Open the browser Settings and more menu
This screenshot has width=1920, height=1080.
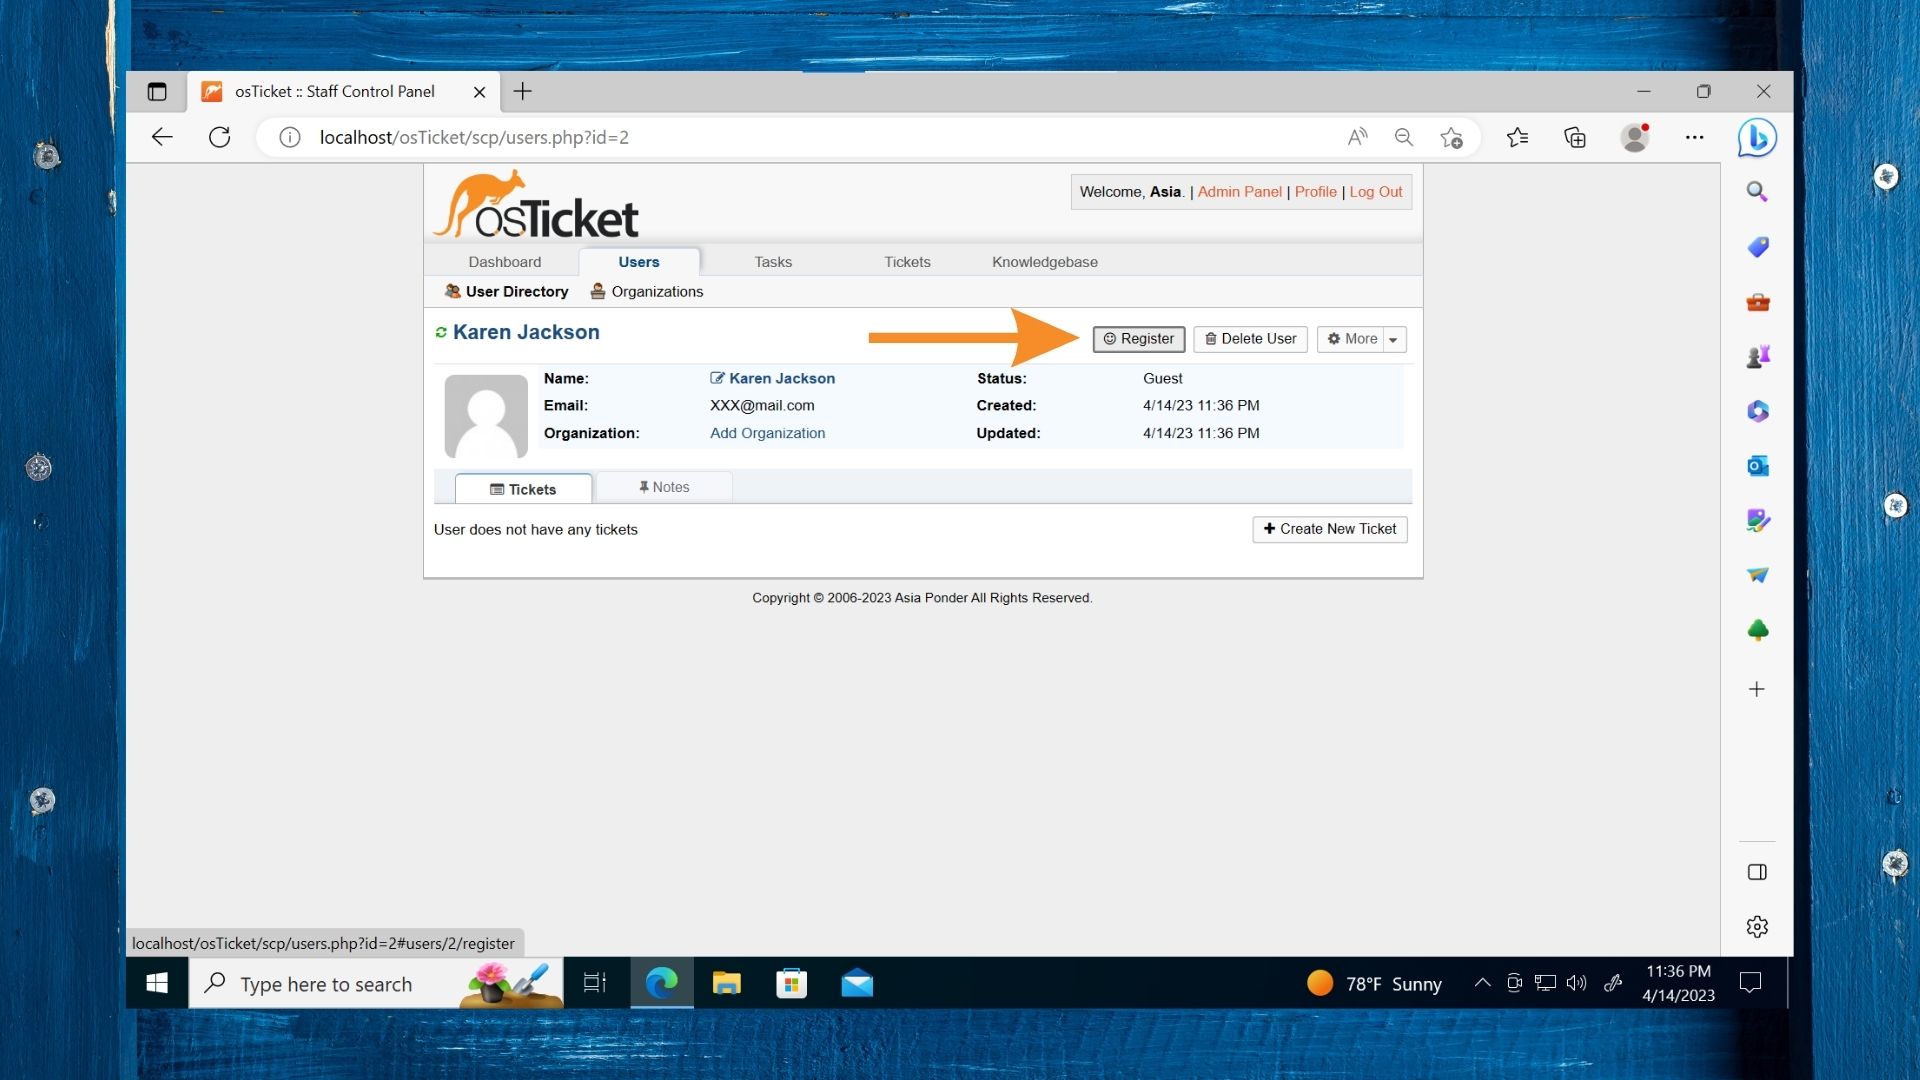click(x=1694, y=138)
